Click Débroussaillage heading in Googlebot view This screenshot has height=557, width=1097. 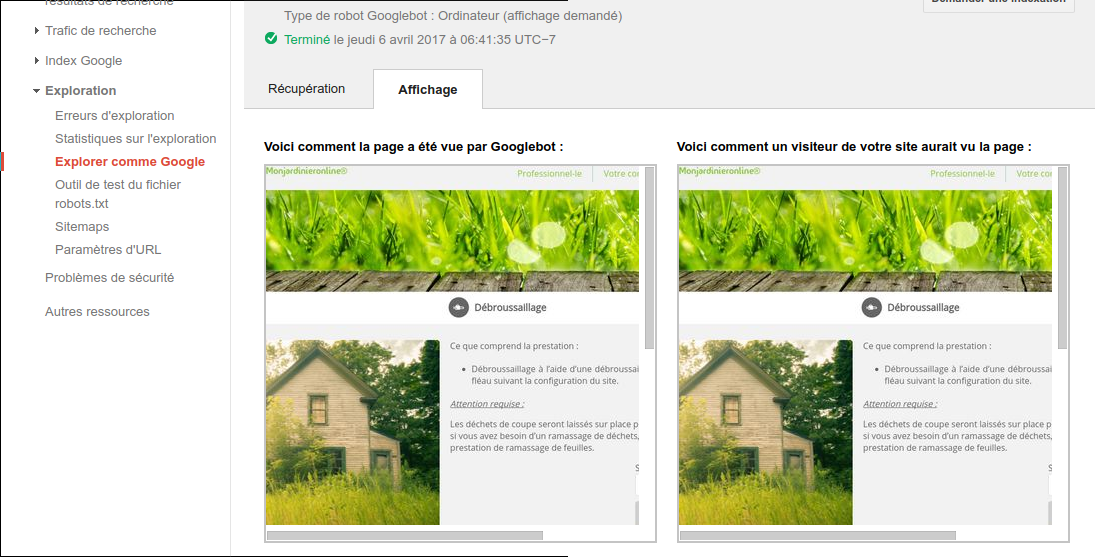[510, 307]
